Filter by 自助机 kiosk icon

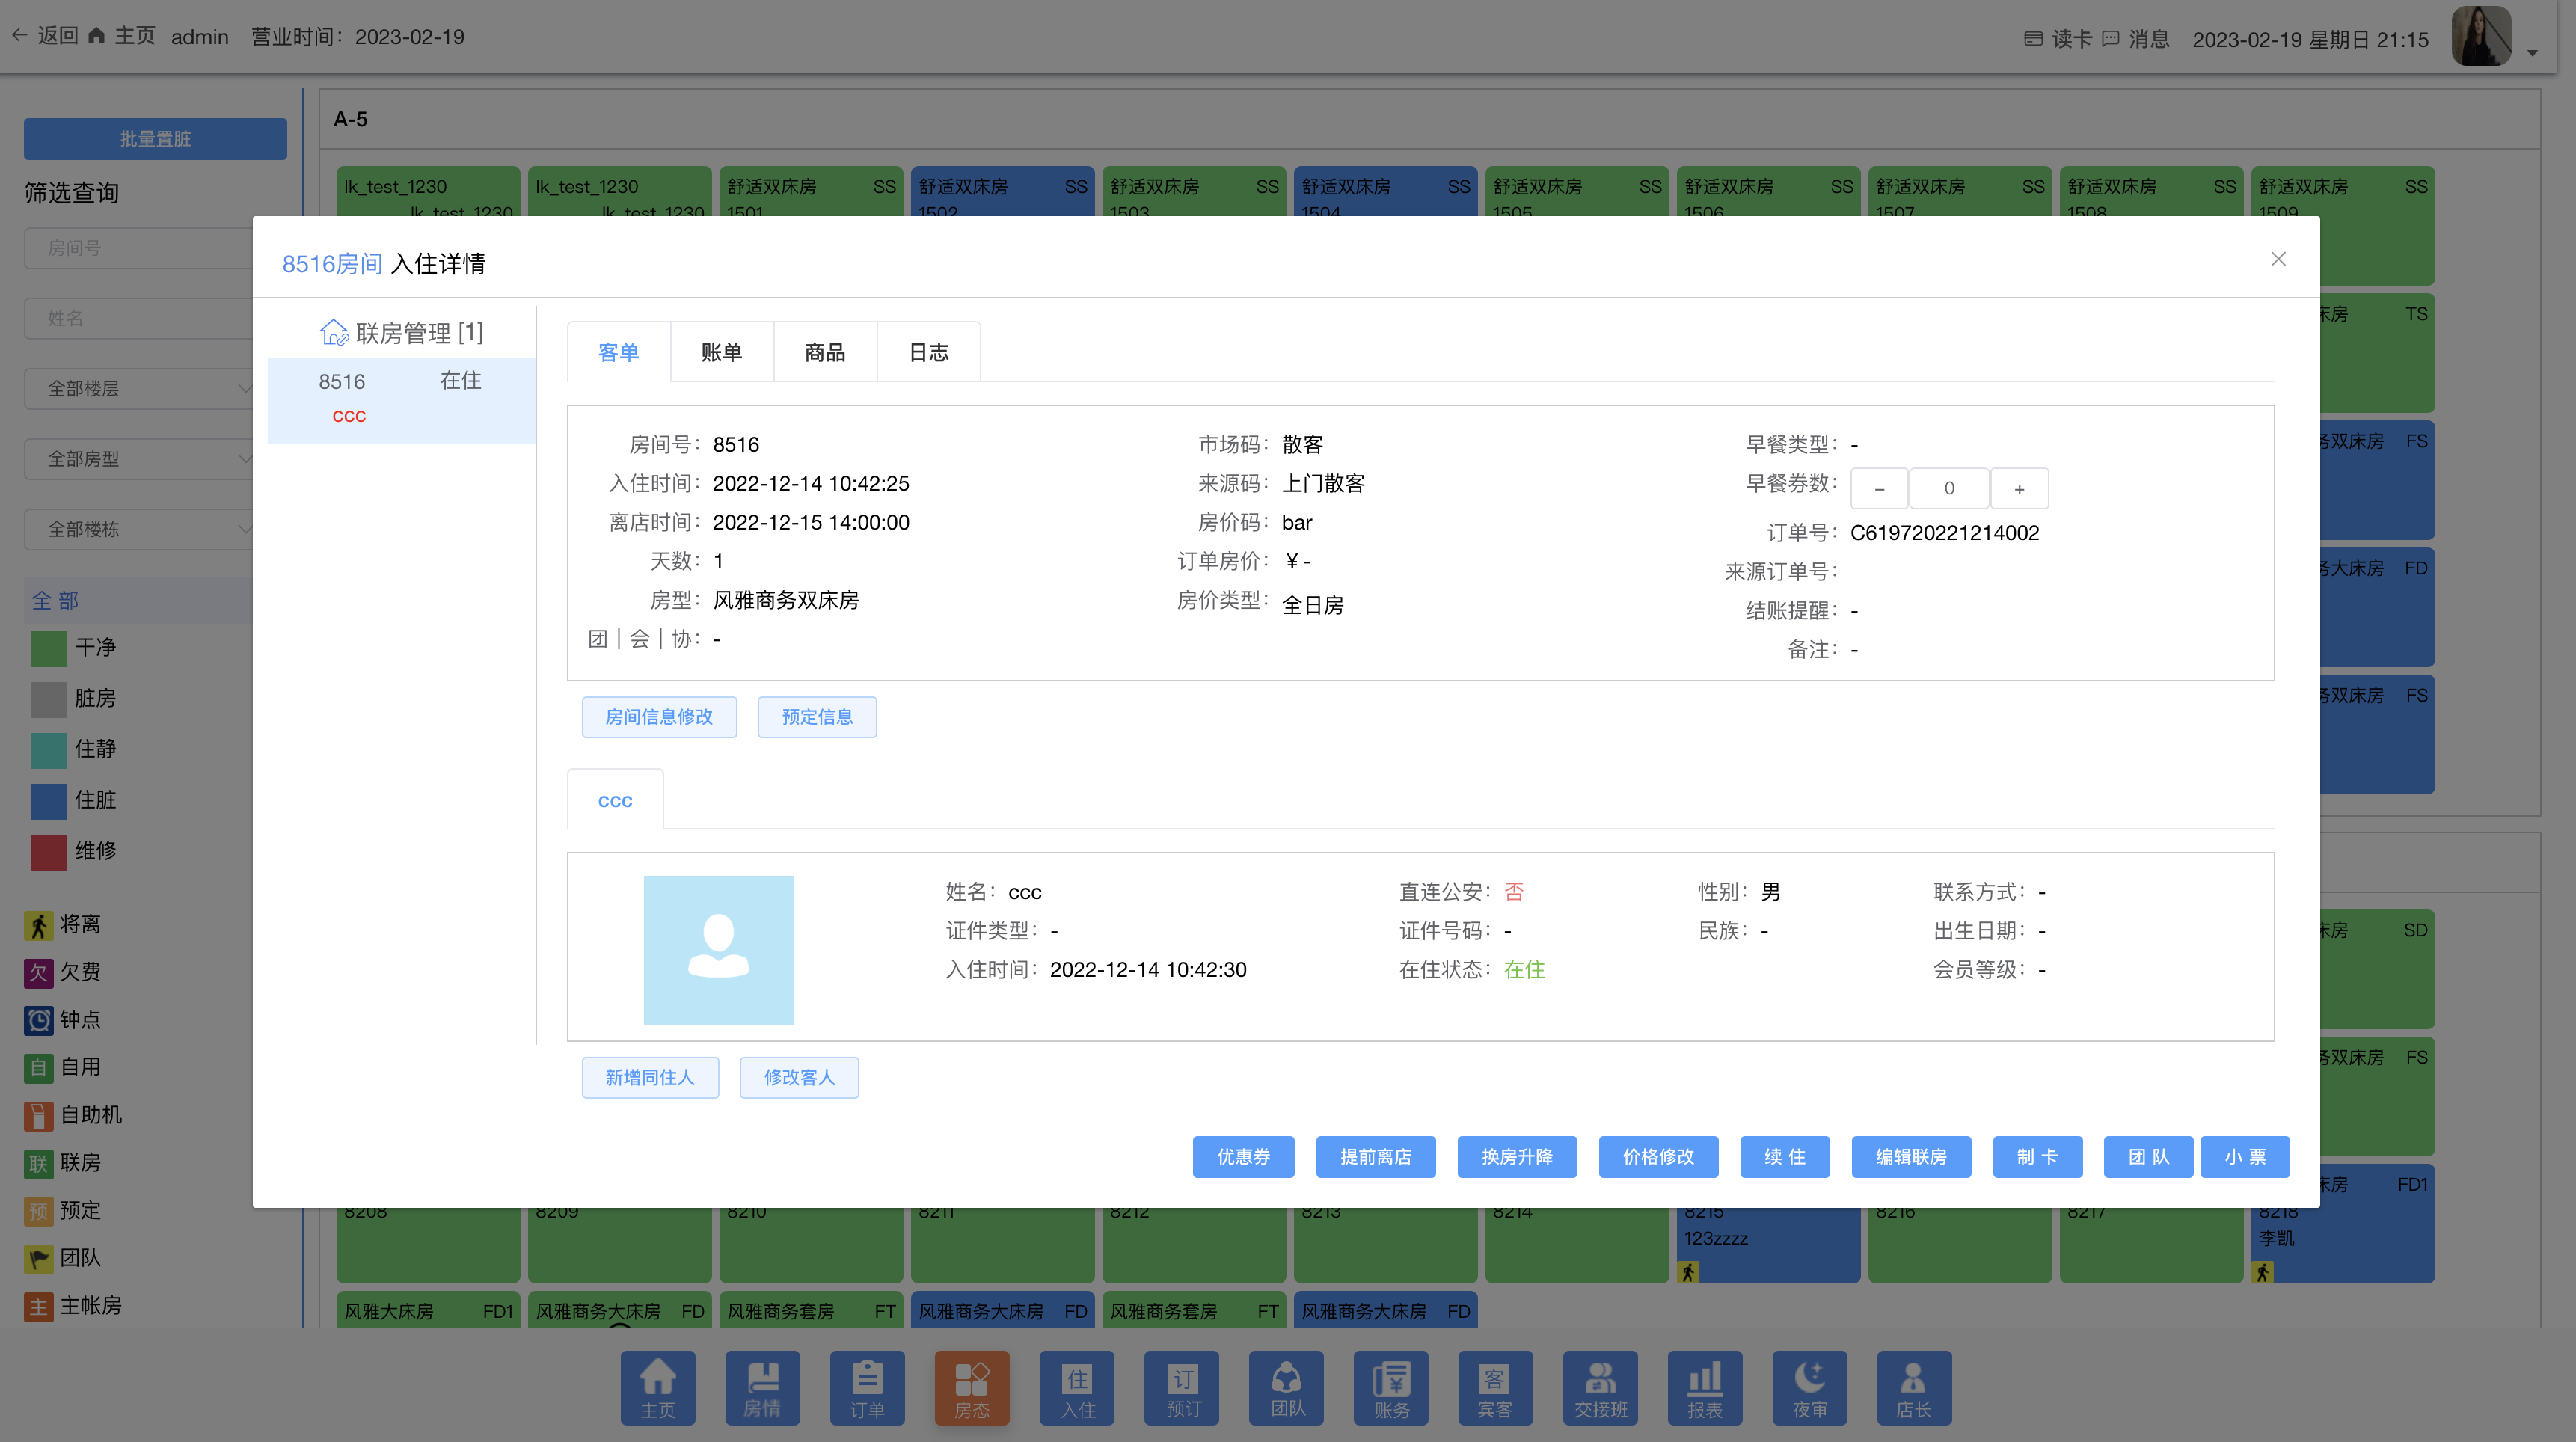point(38,1116)
